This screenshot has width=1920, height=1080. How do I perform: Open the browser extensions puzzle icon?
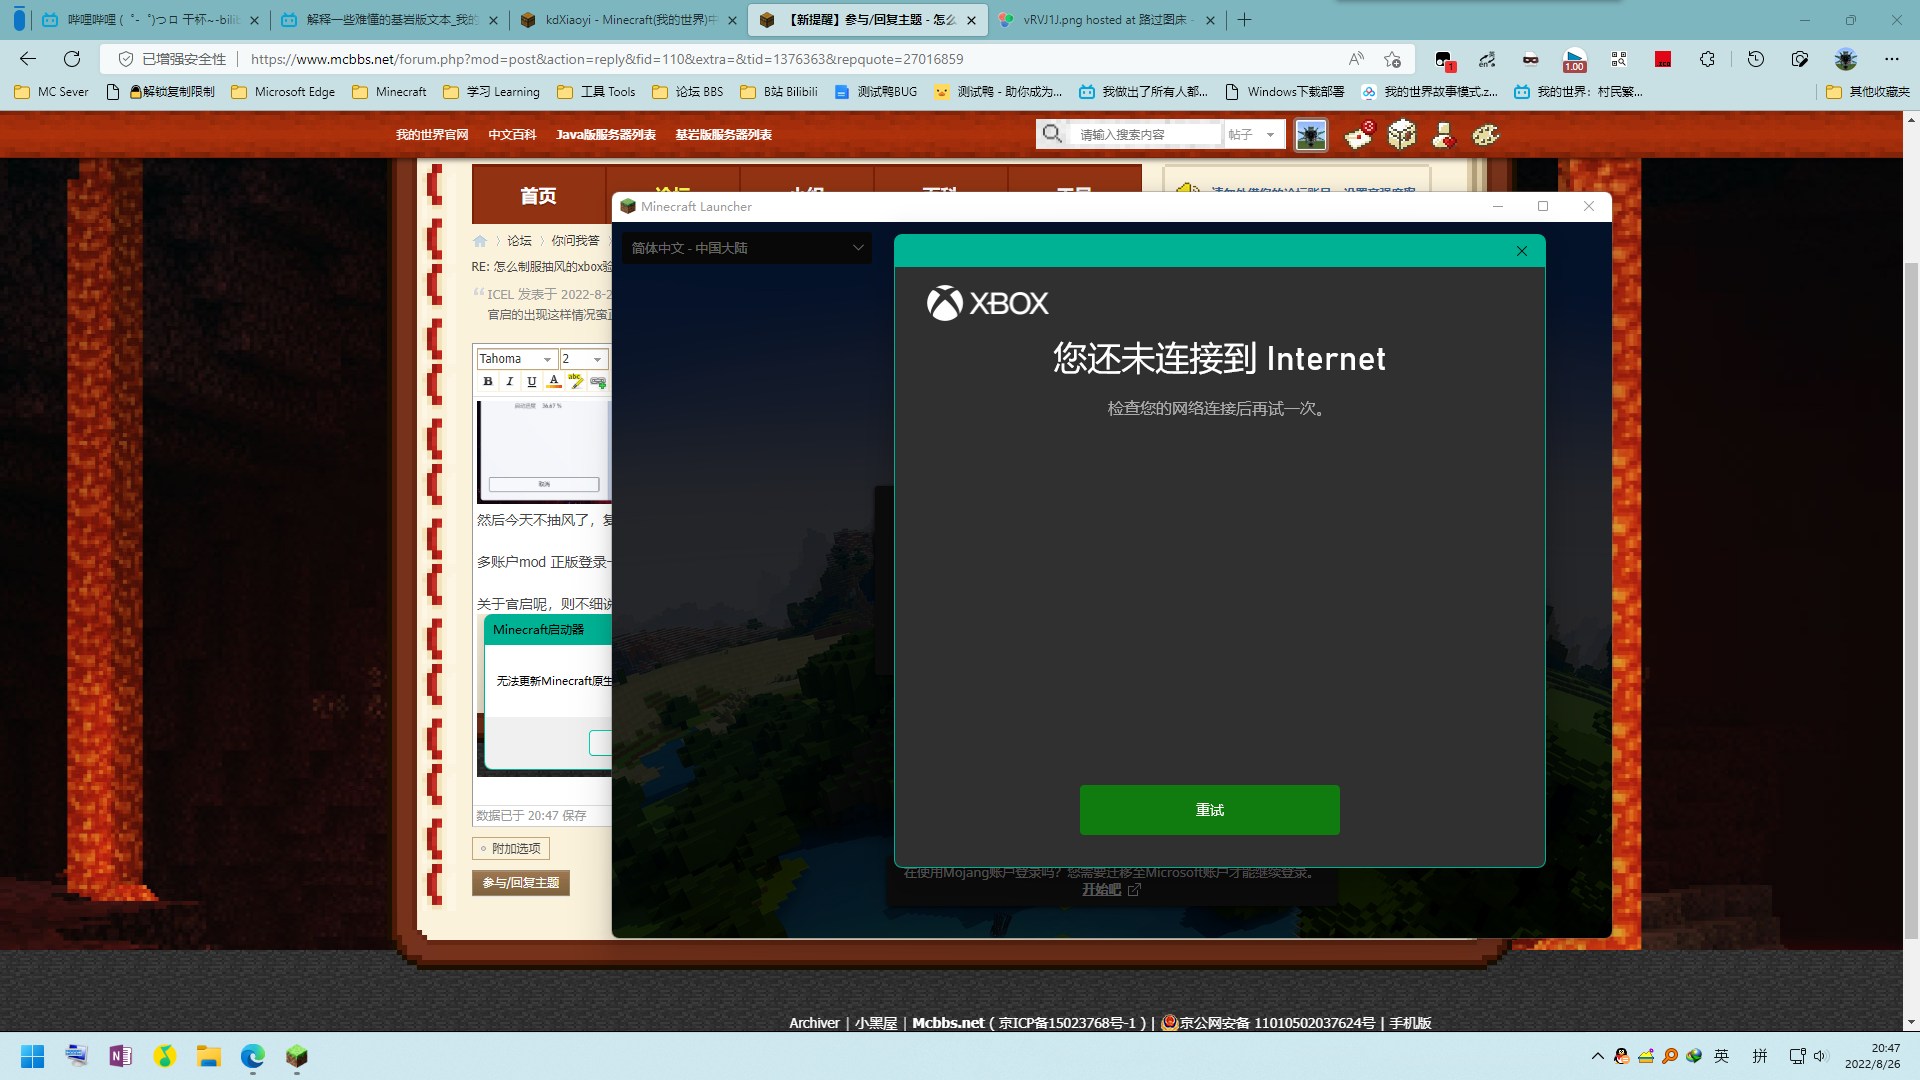[1707, 59]
